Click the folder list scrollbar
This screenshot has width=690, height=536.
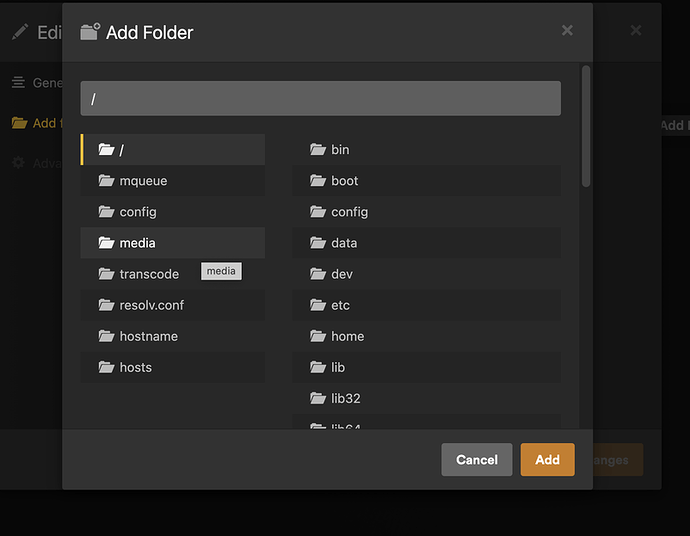click(x=586, y=126)
